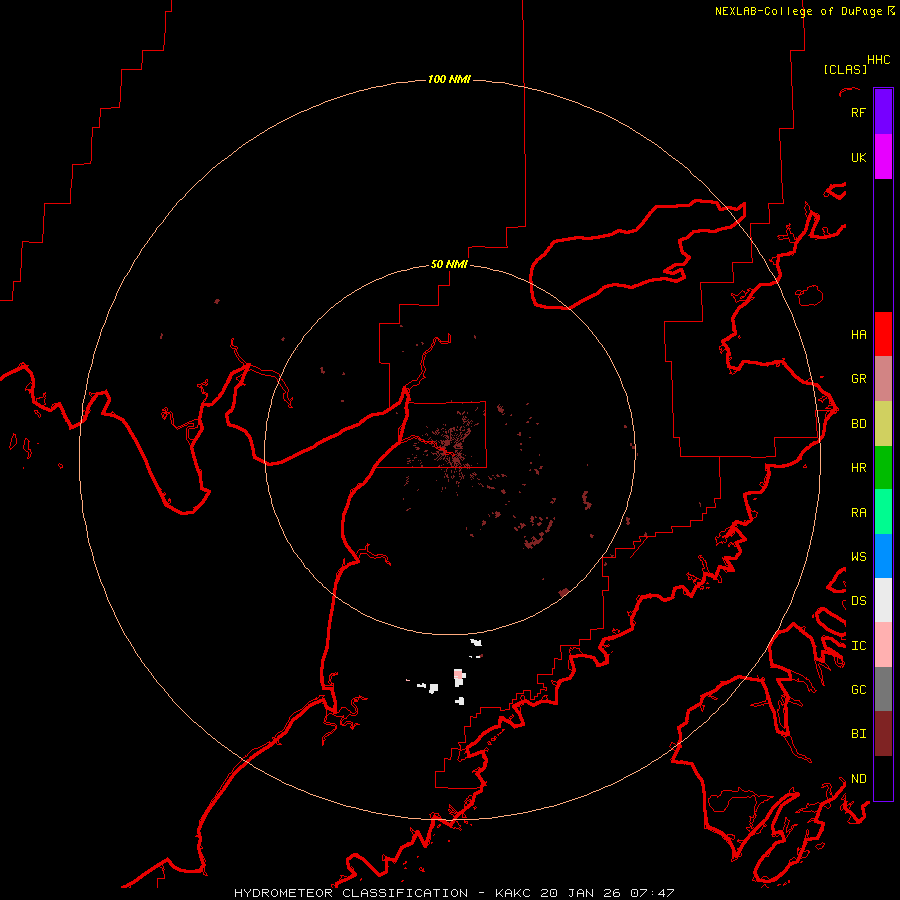Select the BD yellow legend block
The height and width of the screenshot is (900, 900).
(883, 424)
